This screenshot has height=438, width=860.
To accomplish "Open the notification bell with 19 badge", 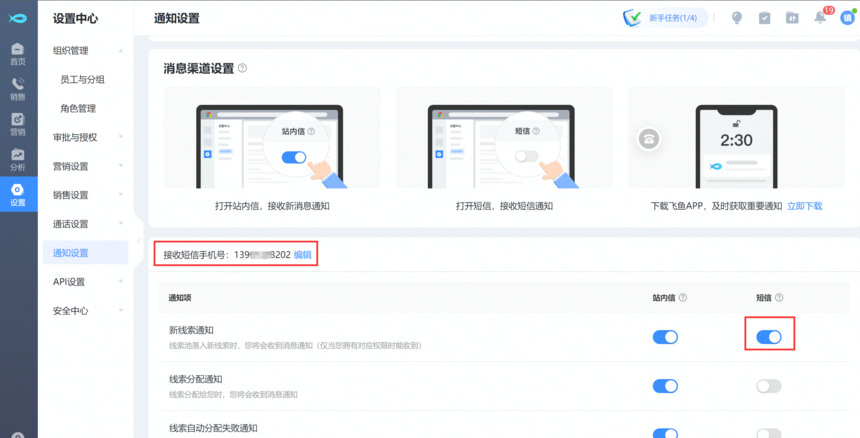I will click(820, 18).
